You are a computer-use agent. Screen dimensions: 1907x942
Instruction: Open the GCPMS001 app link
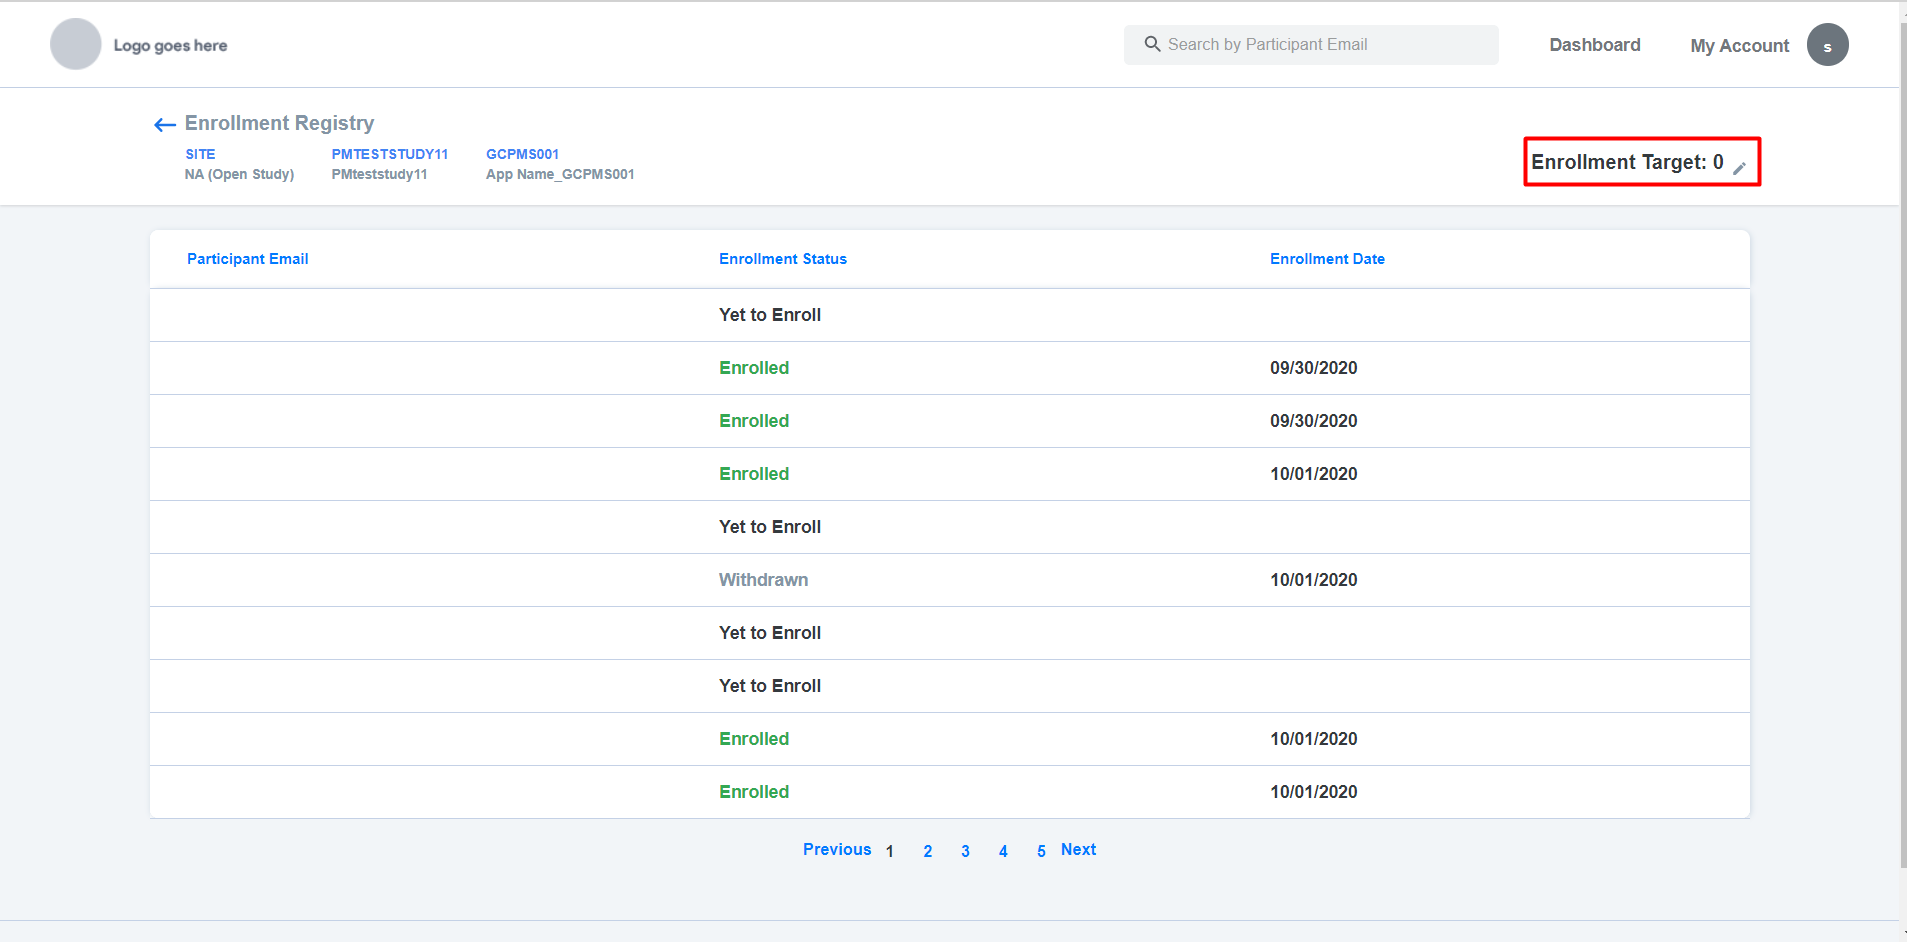[521, 154]
